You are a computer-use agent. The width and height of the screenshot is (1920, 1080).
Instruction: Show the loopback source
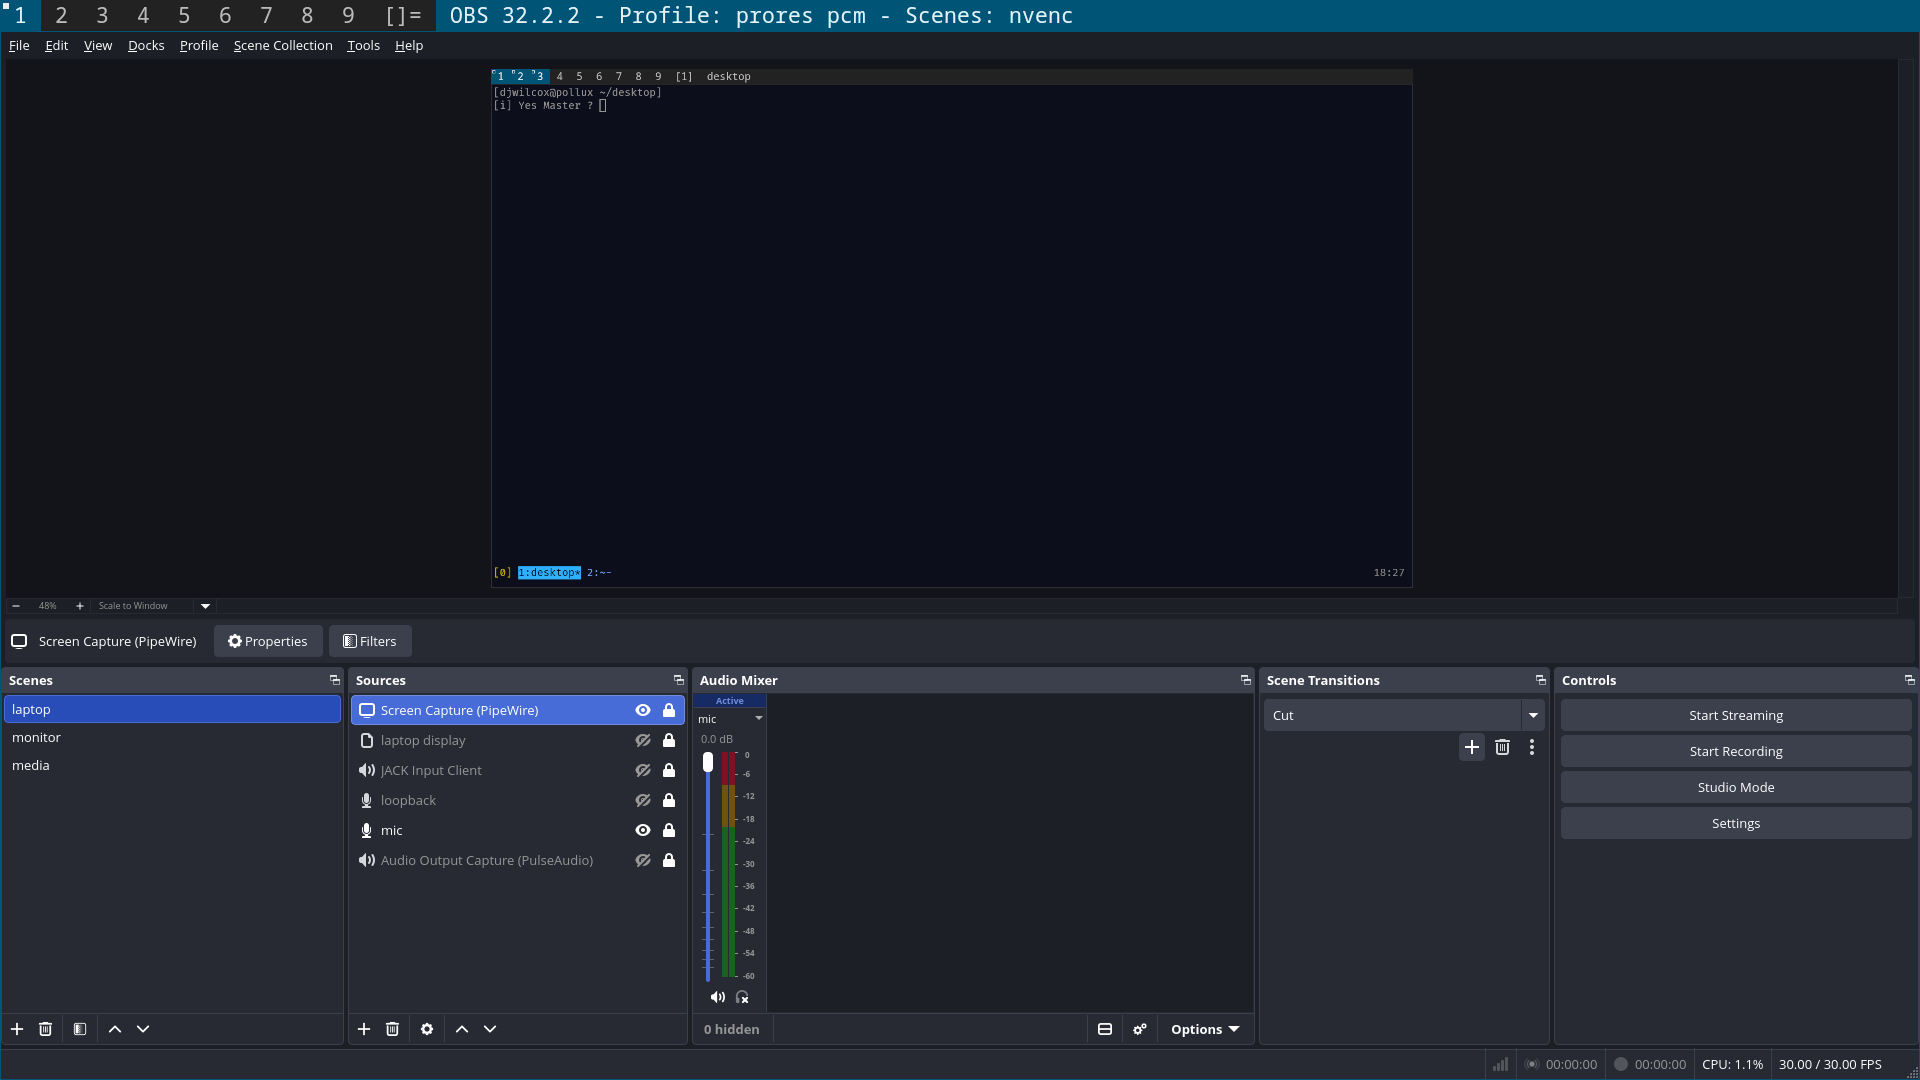pyautogui.click(x=643, y=800)
